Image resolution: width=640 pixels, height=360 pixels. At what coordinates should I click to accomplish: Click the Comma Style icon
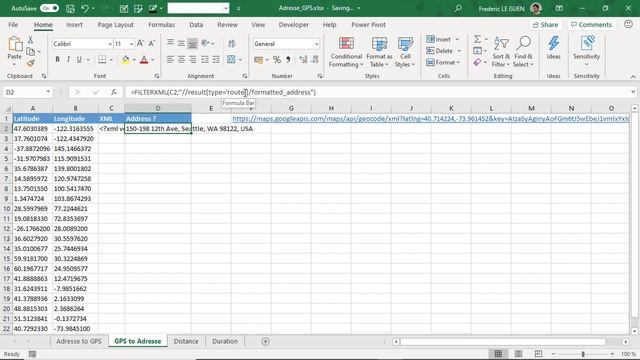[x=288, y=60]
